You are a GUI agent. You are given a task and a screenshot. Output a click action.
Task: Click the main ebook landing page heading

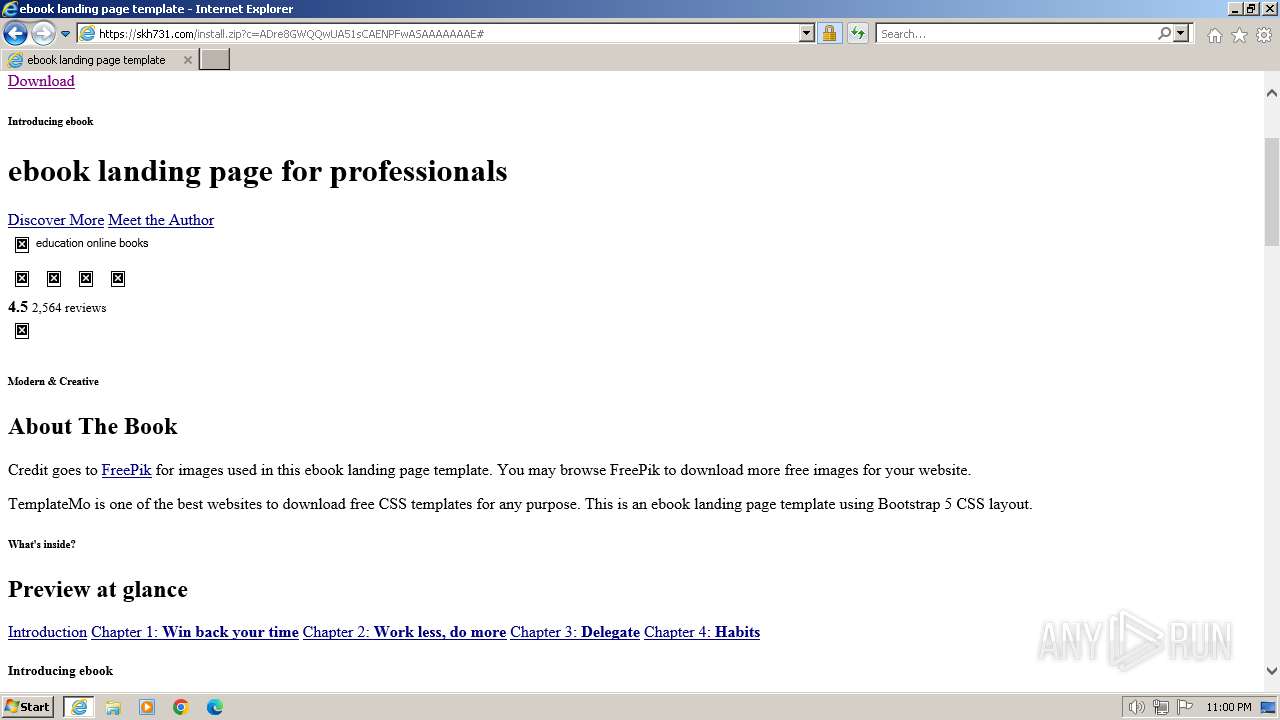click(x=258, y=171)
